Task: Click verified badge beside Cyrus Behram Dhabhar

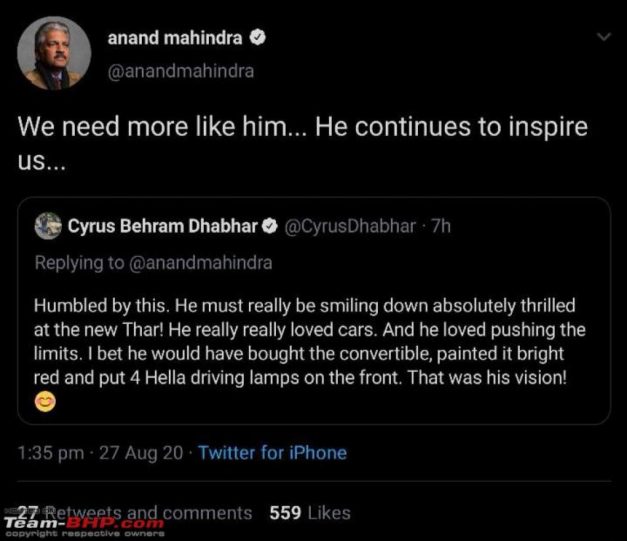Action: [269, 227]
